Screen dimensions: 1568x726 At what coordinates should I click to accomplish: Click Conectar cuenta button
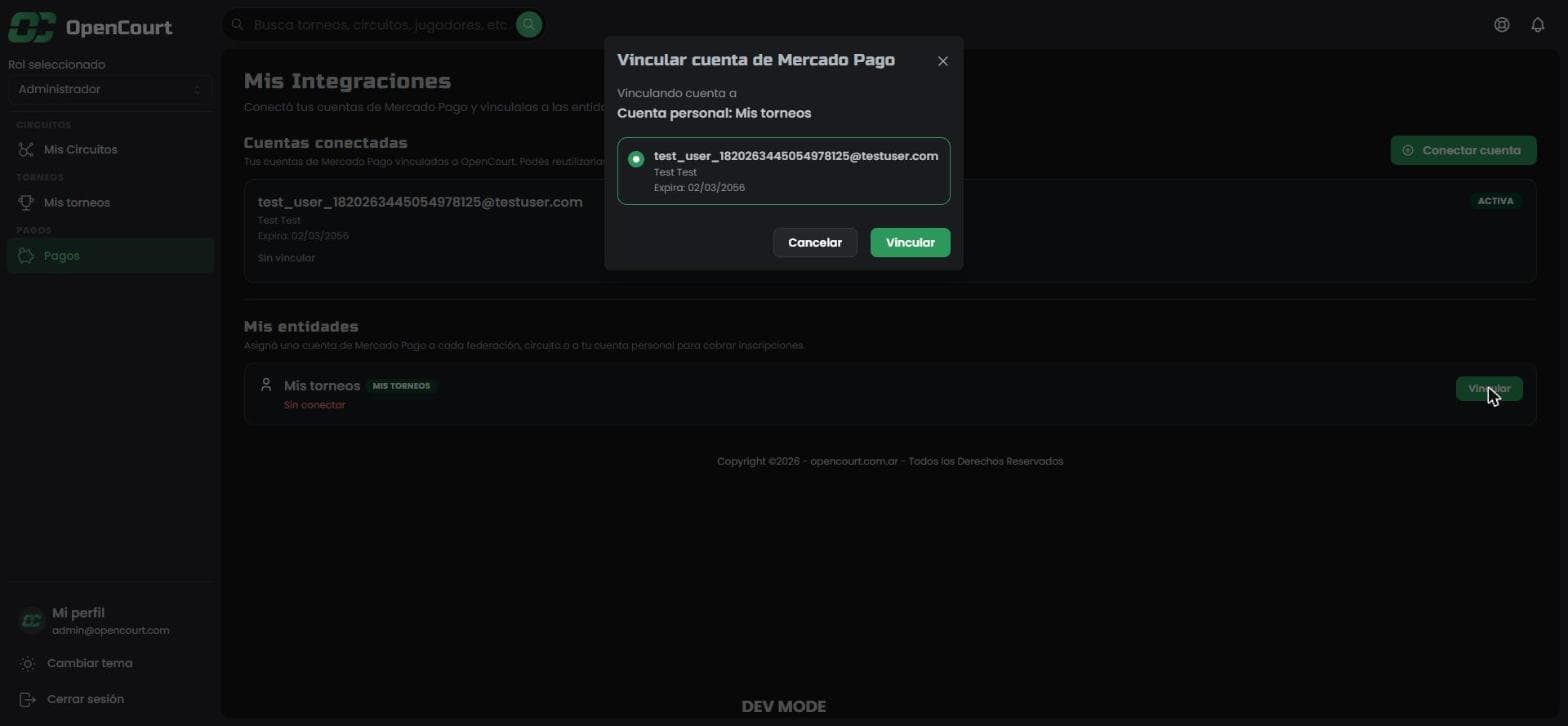pyautogui.click(x=1463, y=151)
